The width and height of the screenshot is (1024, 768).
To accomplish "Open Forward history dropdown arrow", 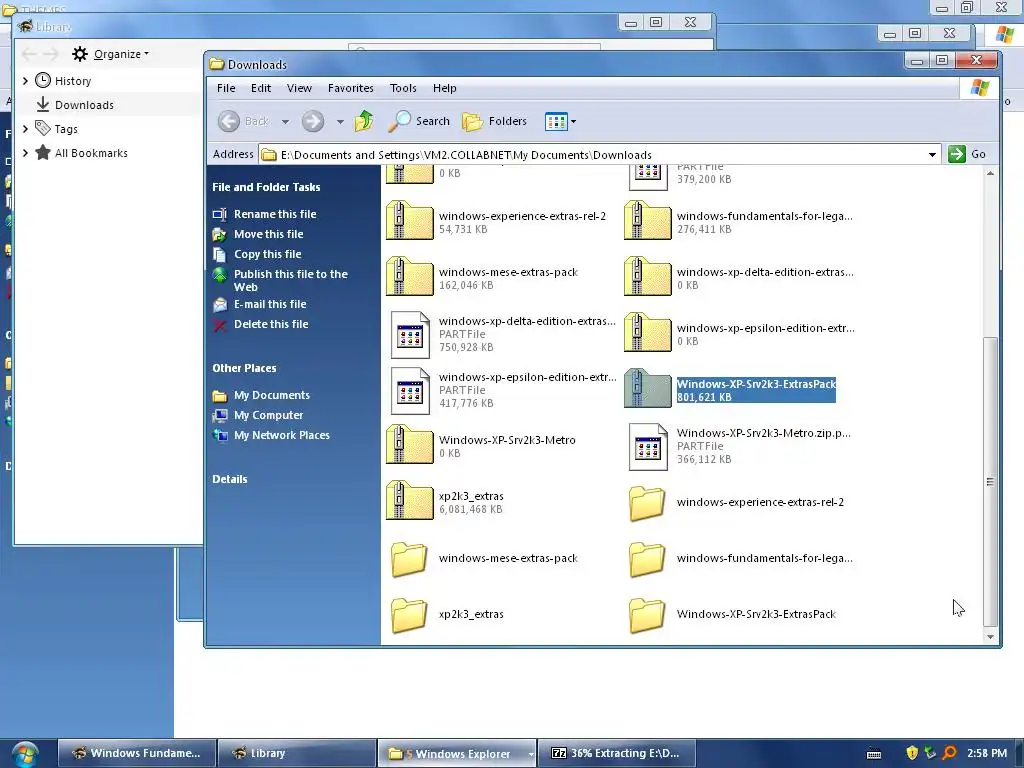I will coord(340,121).
